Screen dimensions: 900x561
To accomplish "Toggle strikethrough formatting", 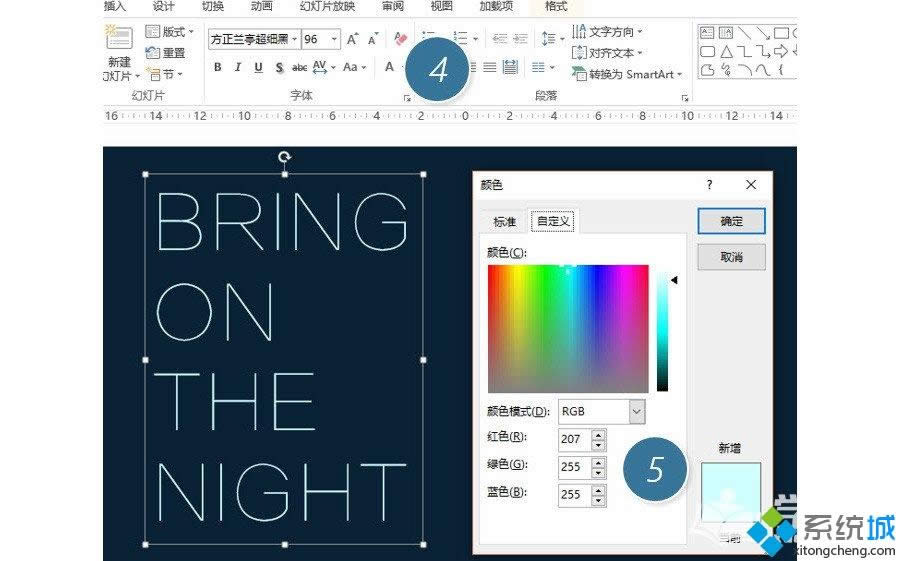I will [x=299, y=68].
